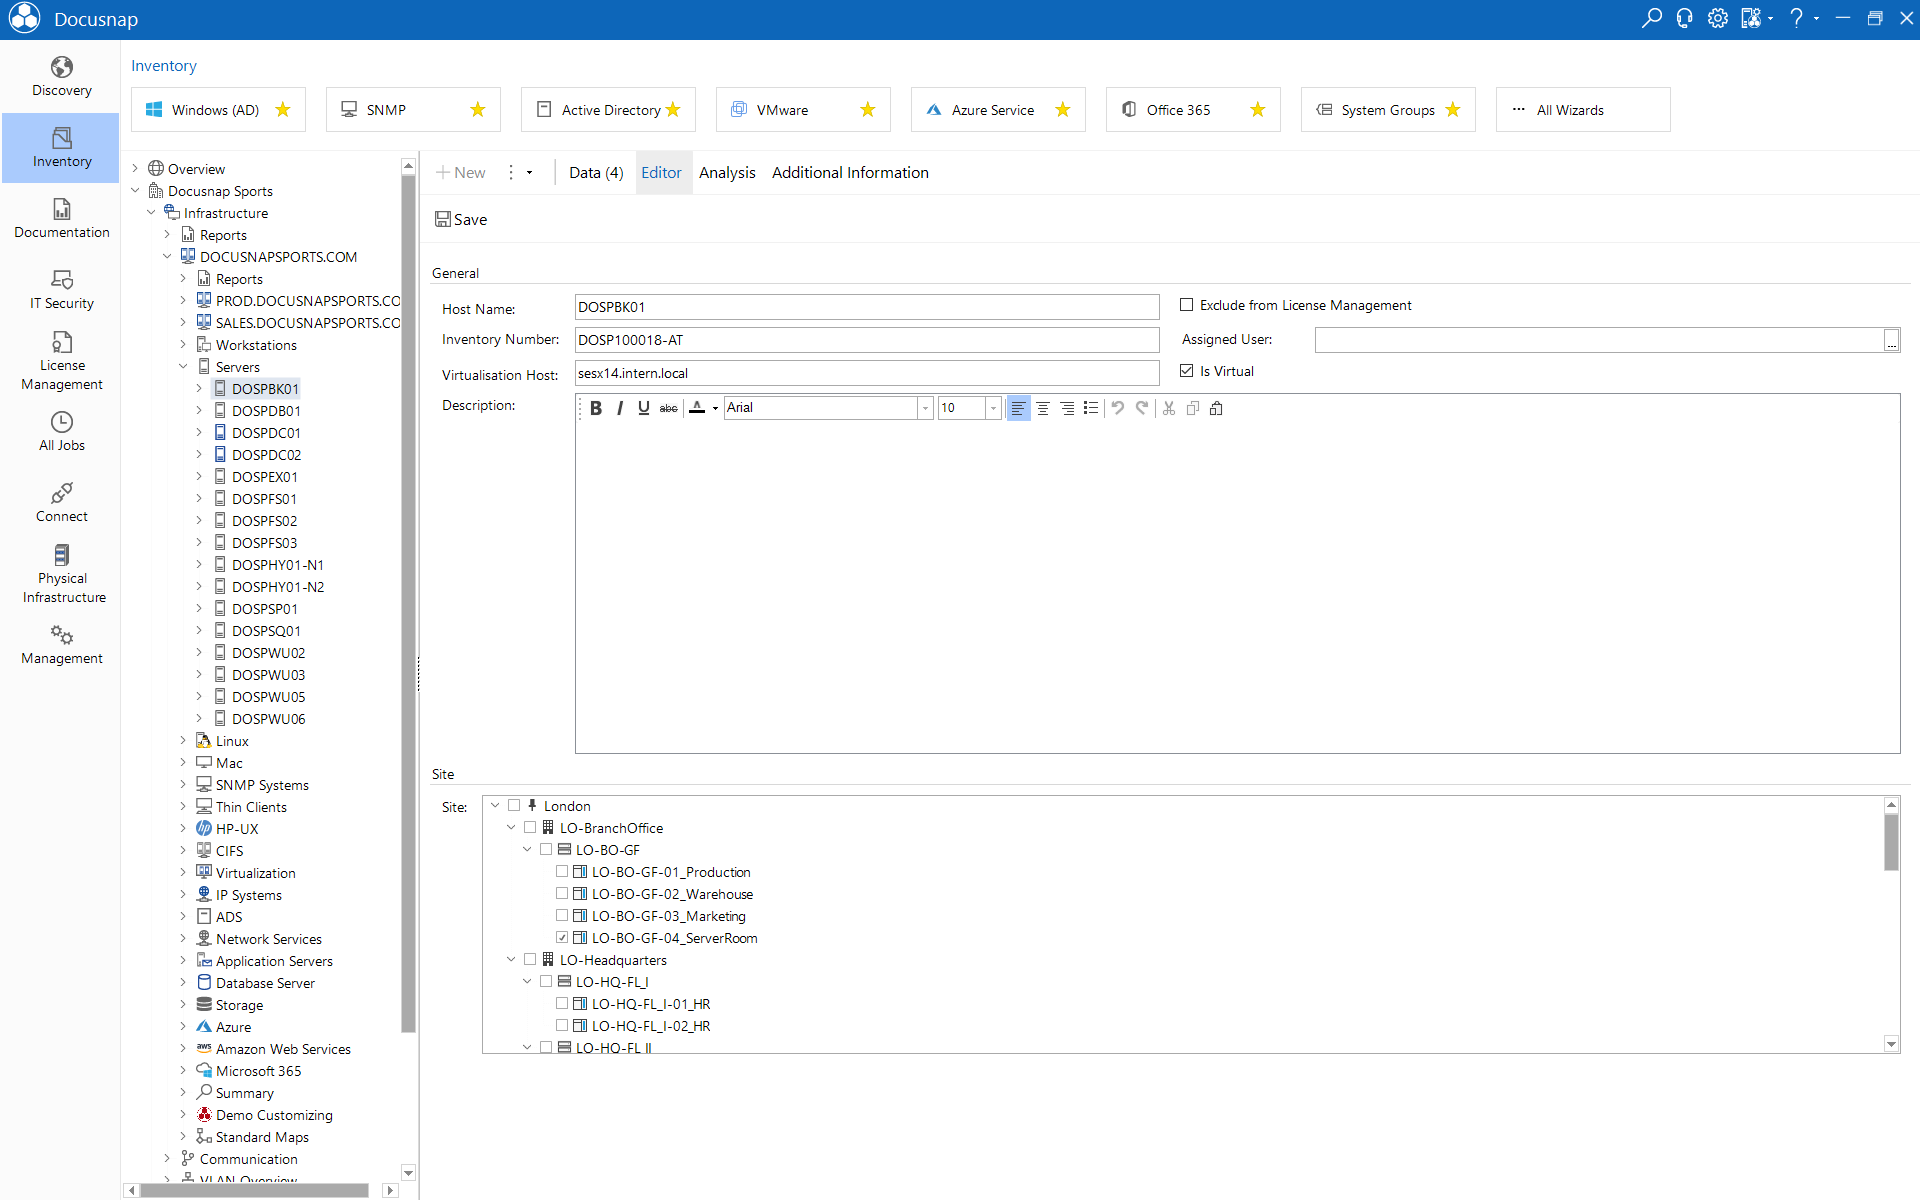
Task: Open the font size dropdown
Action: click(993, 408)
